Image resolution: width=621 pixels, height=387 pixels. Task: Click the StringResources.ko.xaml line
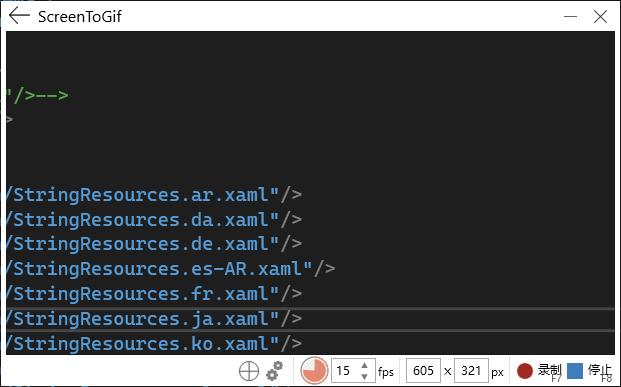point(155,343)
